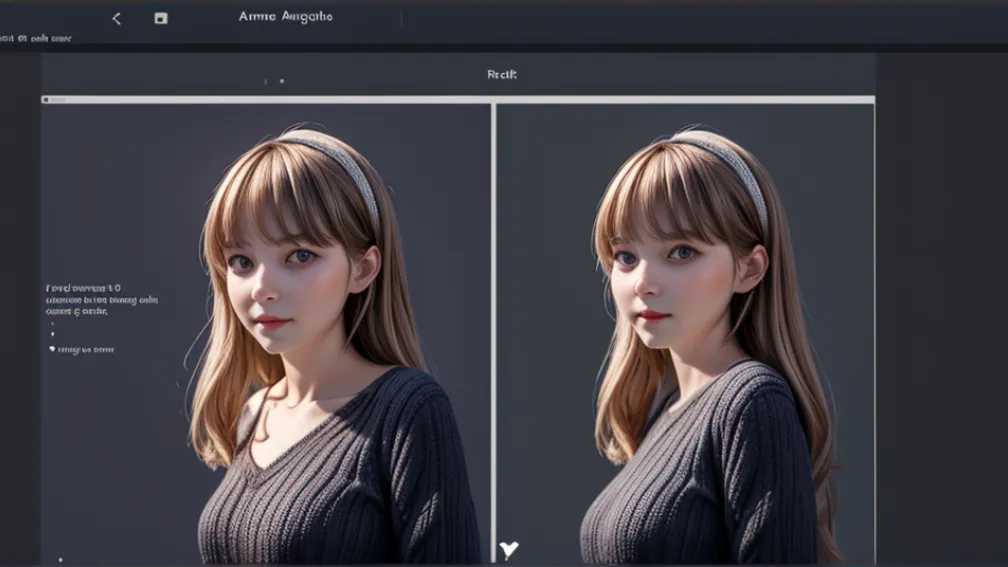The image size is (1008, 567).
Task: Click the white horizontal bar above the images
Action: [458, 100]
